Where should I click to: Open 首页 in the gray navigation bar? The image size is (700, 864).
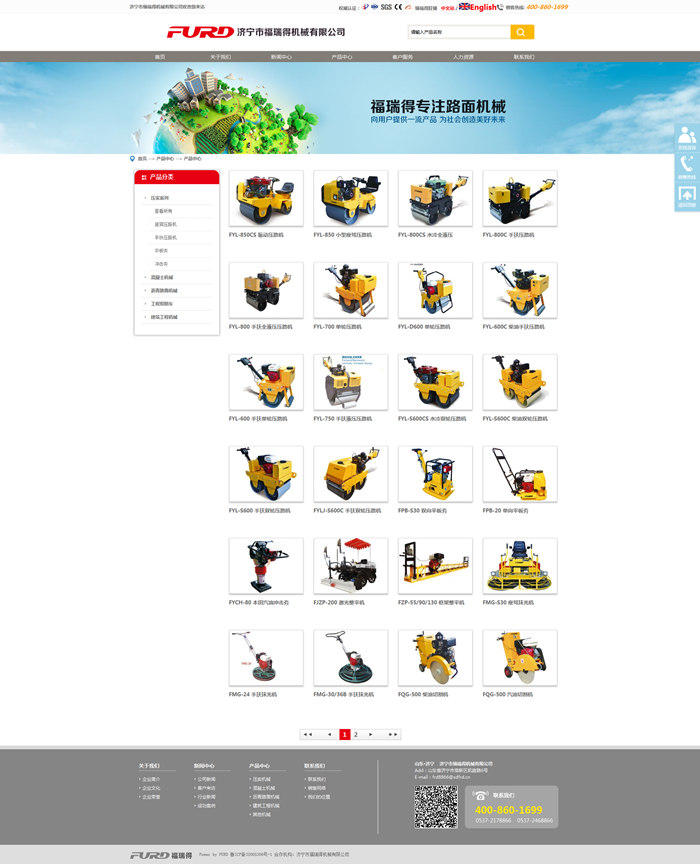coord(159,57)
